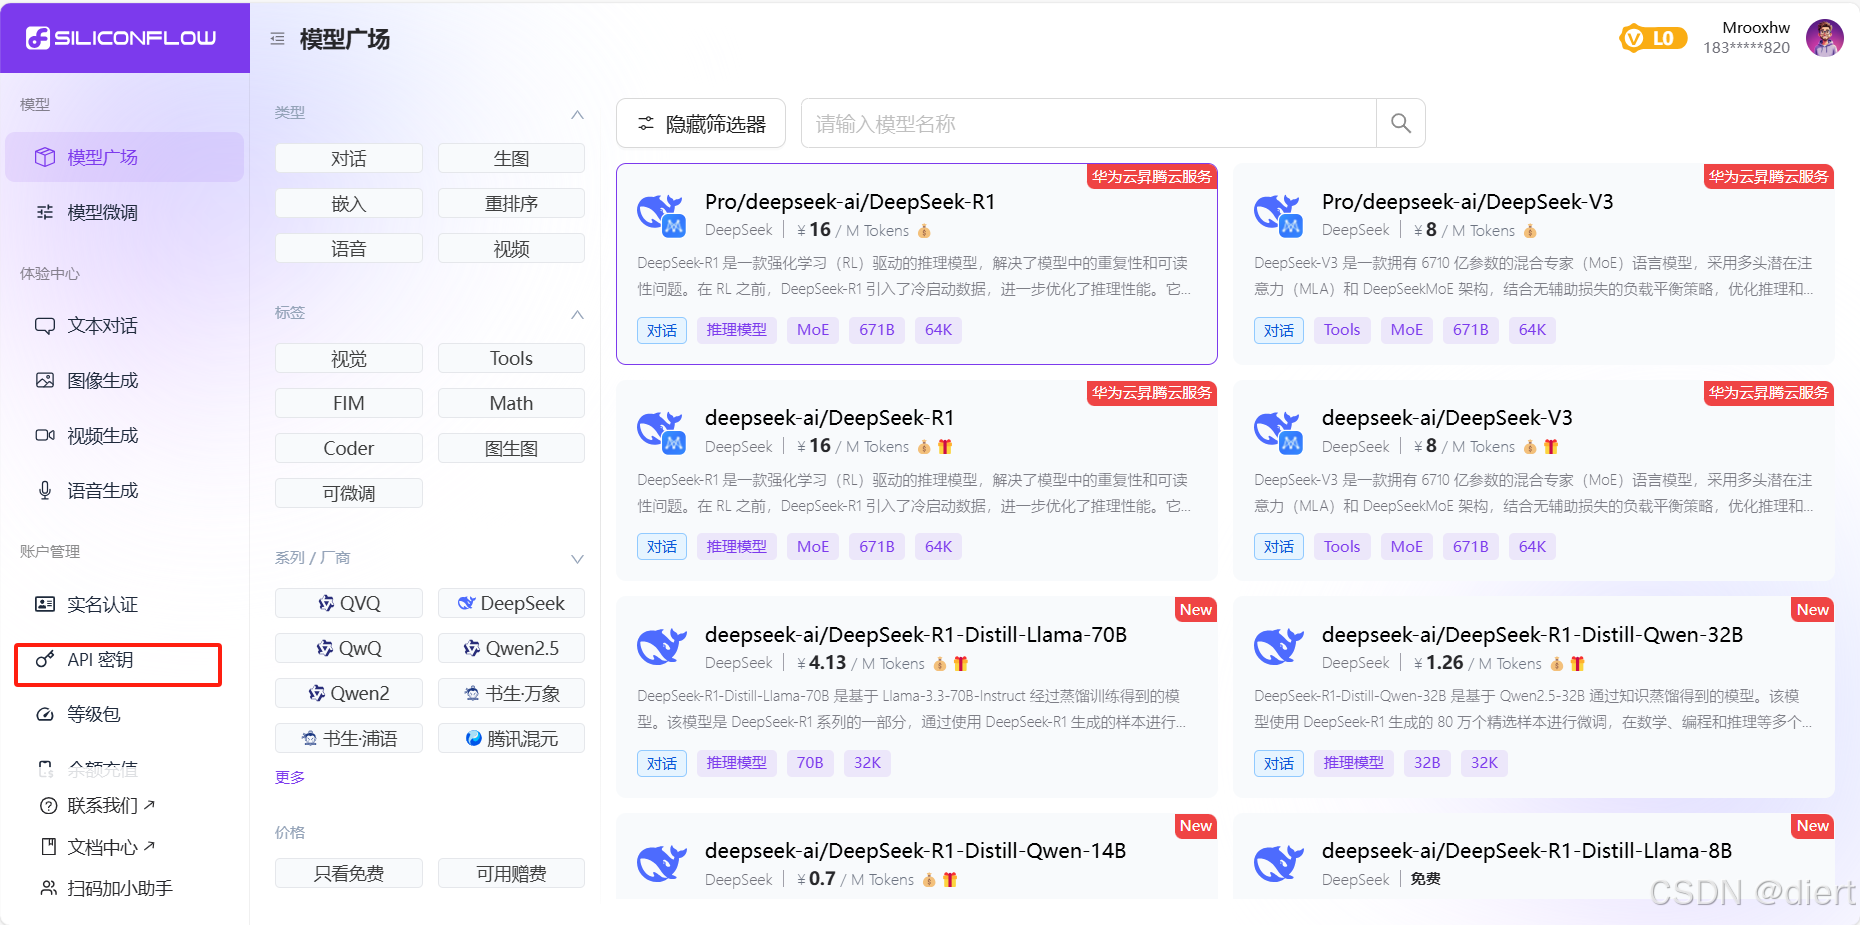Image resolution: width=1860 pixels, height=925 pixels.
Task: Toggle the 生图 type filter
Action: 511,158
